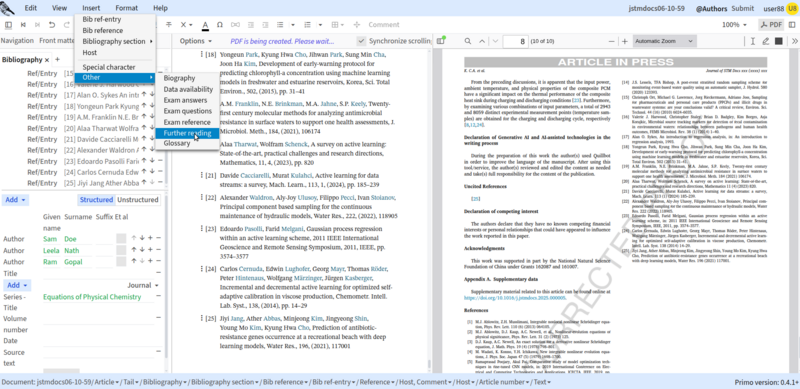Click Bibliography in the status bar breadcrumb
This screenshot has height=389, width=800.
(163, 382)
